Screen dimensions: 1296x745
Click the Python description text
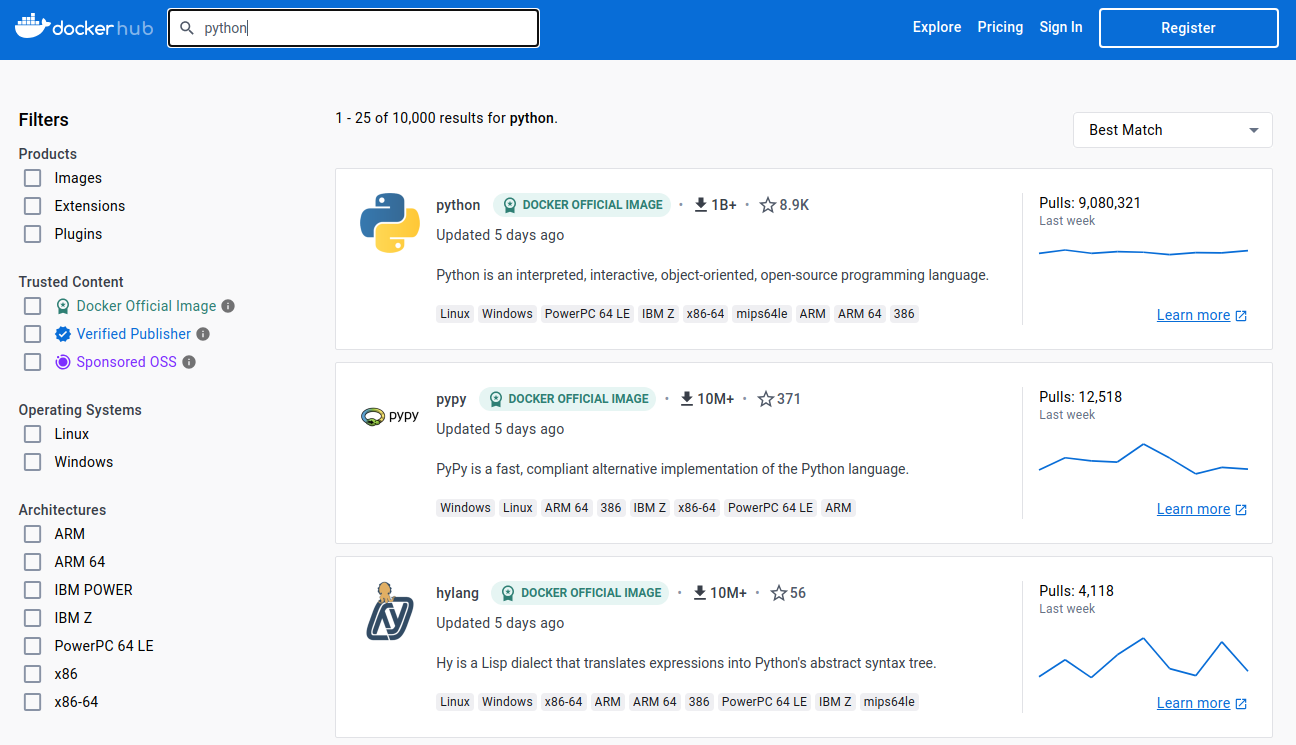click(712, 275)
